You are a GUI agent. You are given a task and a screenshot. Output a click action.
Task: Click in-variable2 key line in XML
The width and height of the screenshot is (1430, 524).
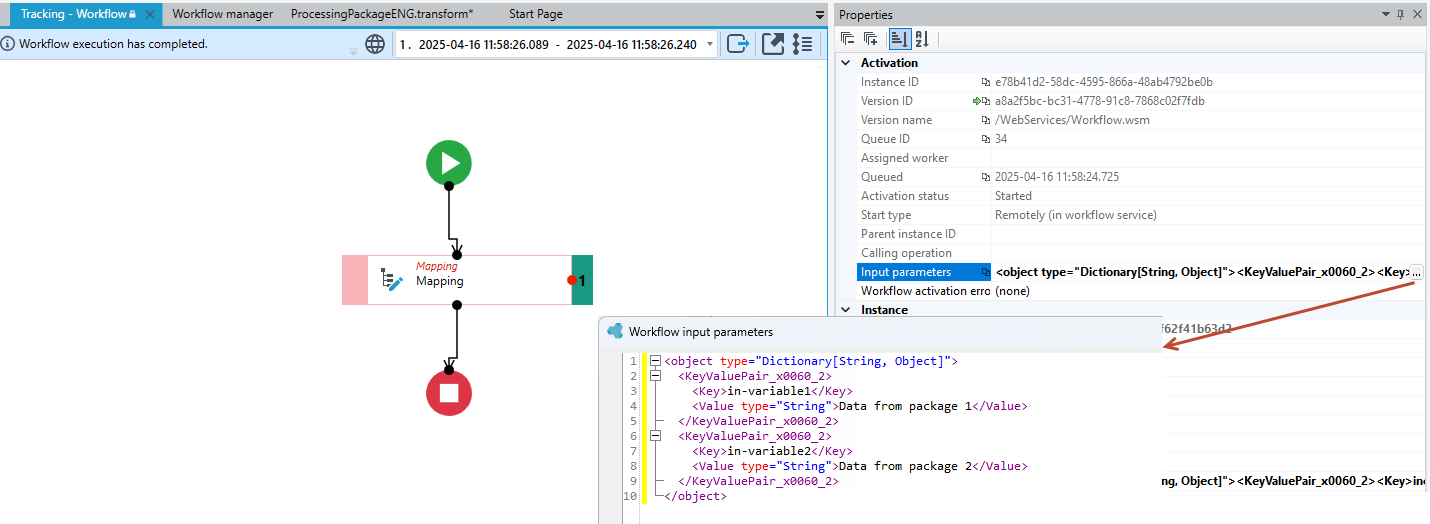(x=771, y=451)
